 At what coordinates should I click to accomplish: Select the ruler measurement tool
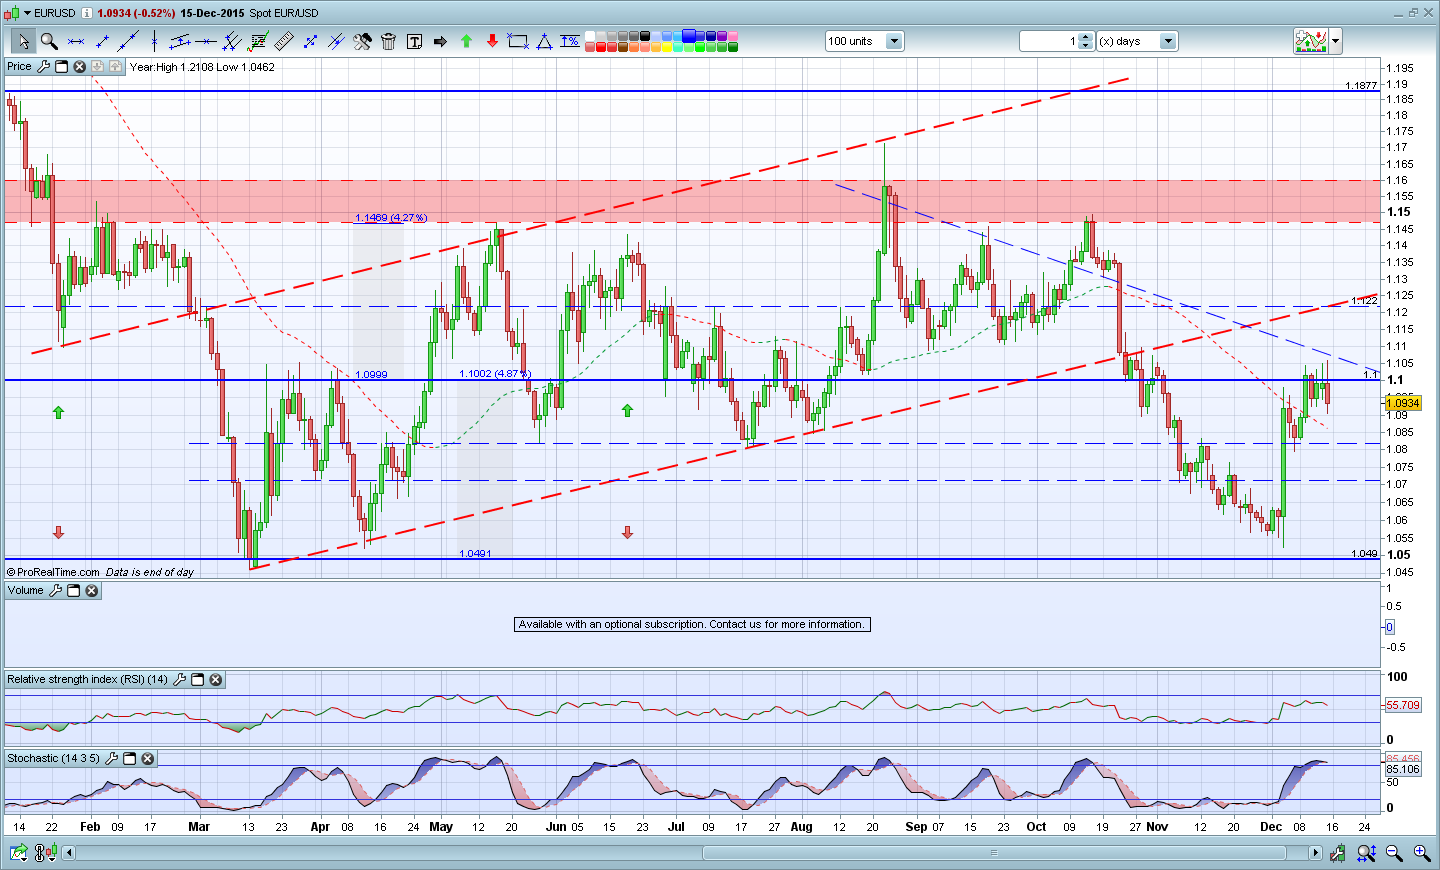pos(284,41)
